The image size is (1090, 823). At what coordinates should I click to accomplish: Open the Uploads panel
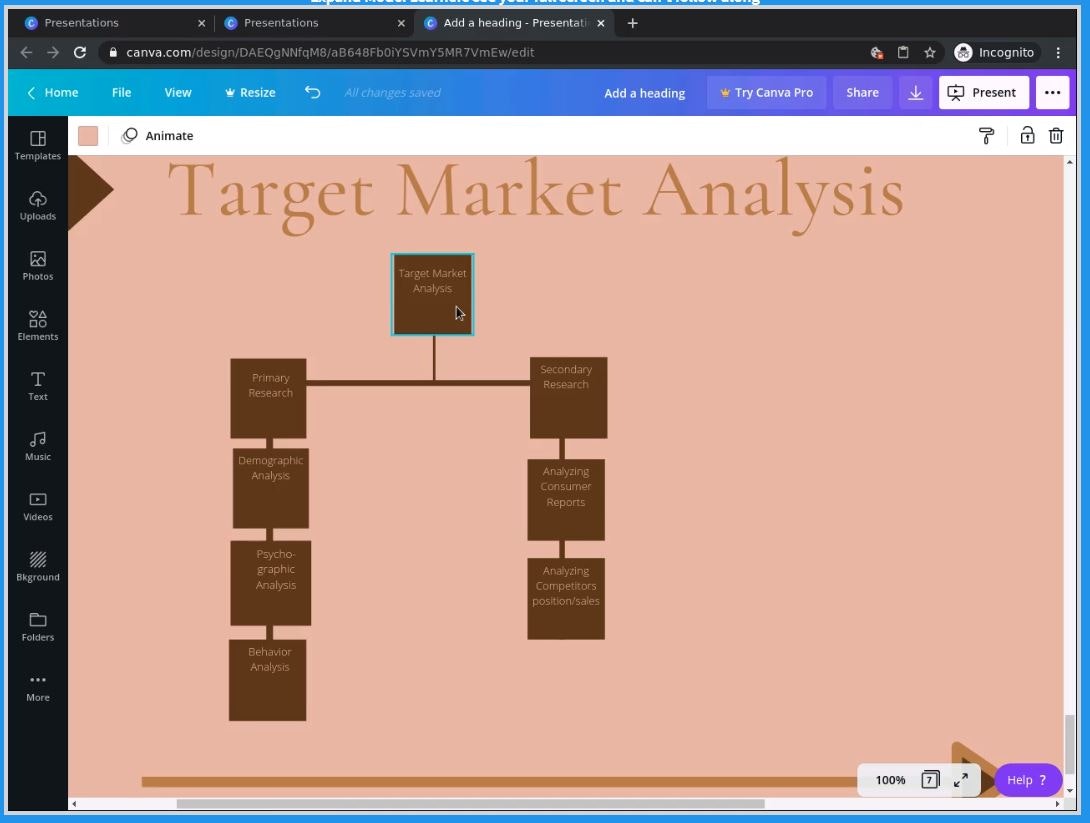[x=38, y=206]
